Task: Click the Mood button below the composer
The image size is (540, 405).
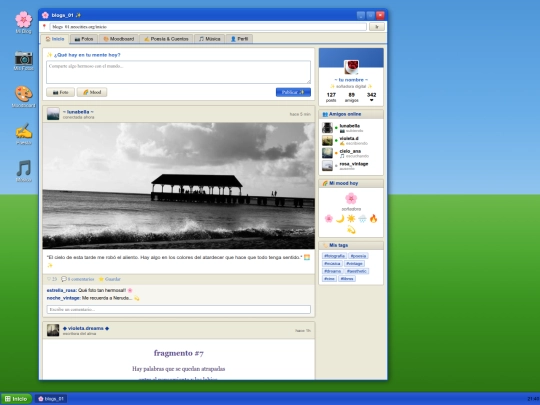Action: click(x=92, y=92)
